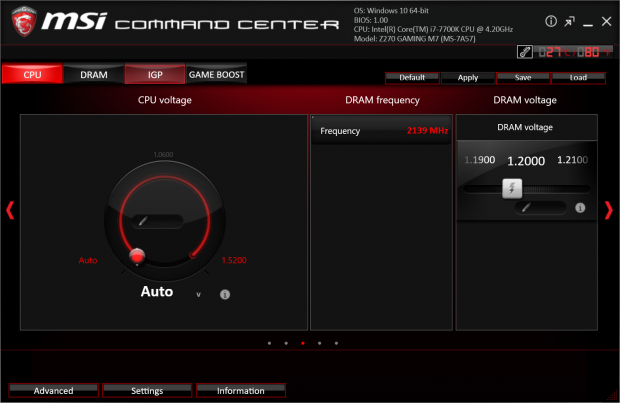The image size is (620, 403).
Task: Open the info icon in title bar
Action: [x=551, y=21]
